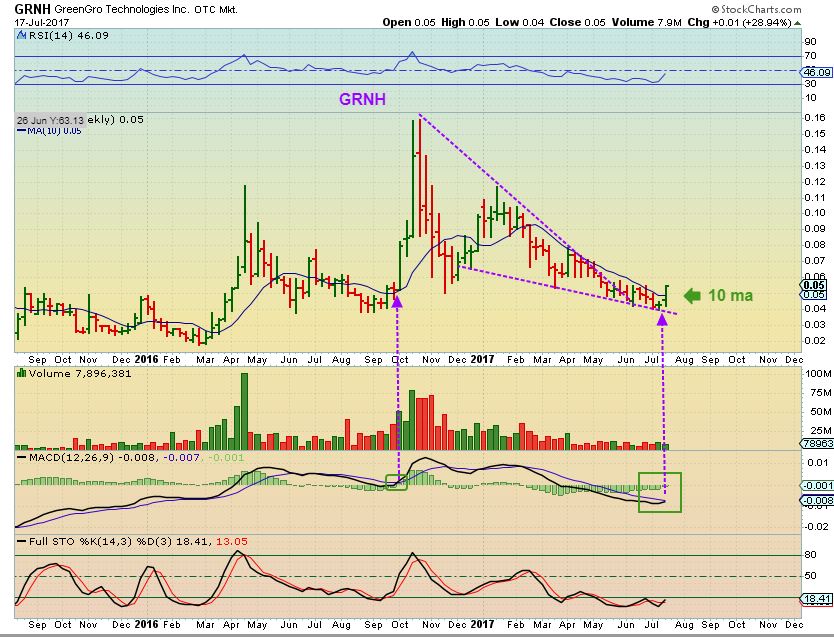
Task: Click the 18.41 stochastic value tag
Action: click(x=817, y=599)
